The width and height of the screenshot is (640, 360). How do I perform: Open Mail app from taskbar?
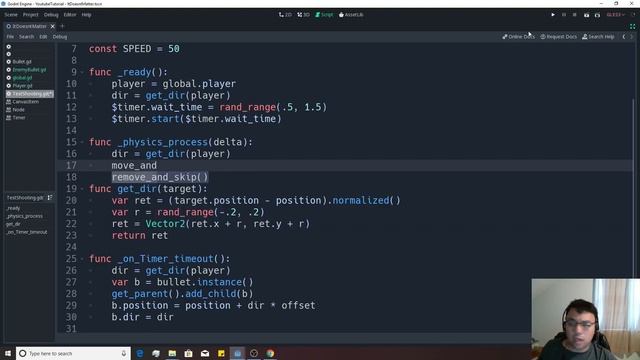point(205,353)
